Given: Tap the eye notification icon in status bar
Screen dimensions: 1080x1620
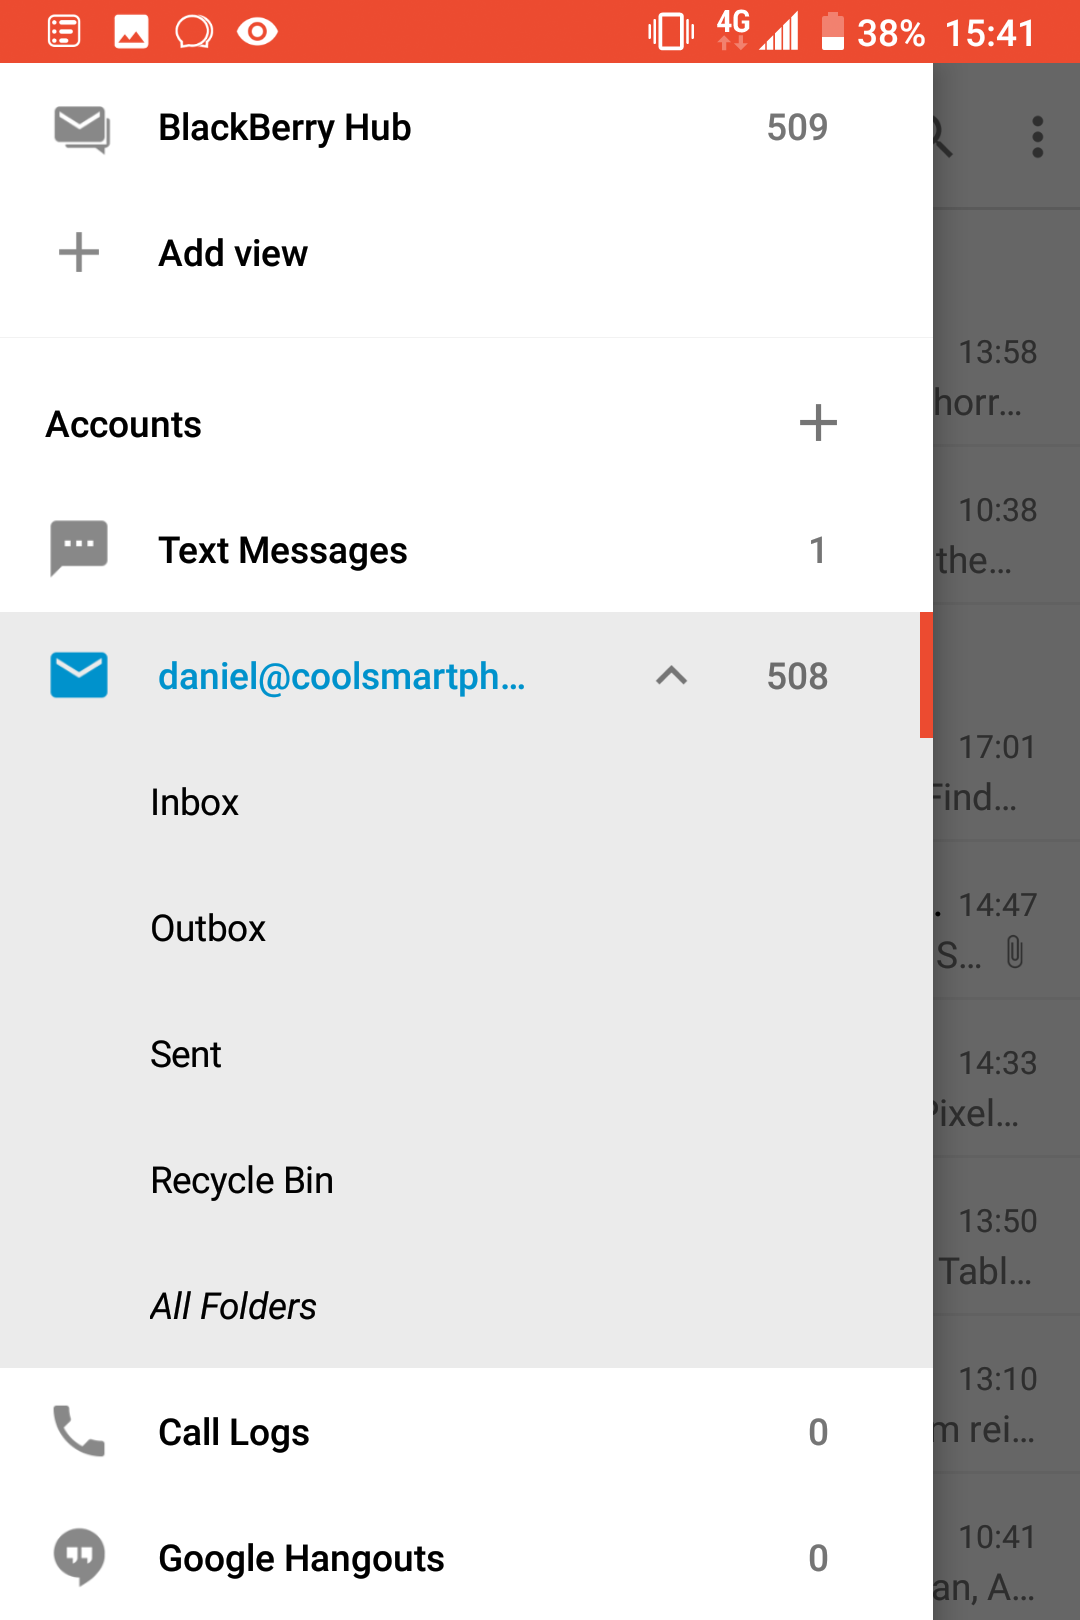Looking at the screenshot, I should point(257,32).
